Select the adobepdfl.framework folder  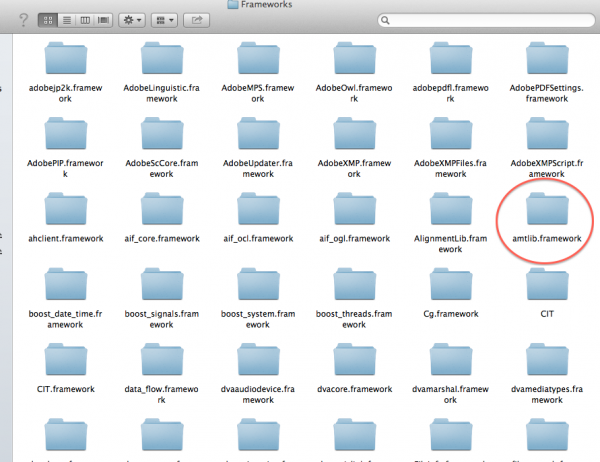tap(451, 58)
